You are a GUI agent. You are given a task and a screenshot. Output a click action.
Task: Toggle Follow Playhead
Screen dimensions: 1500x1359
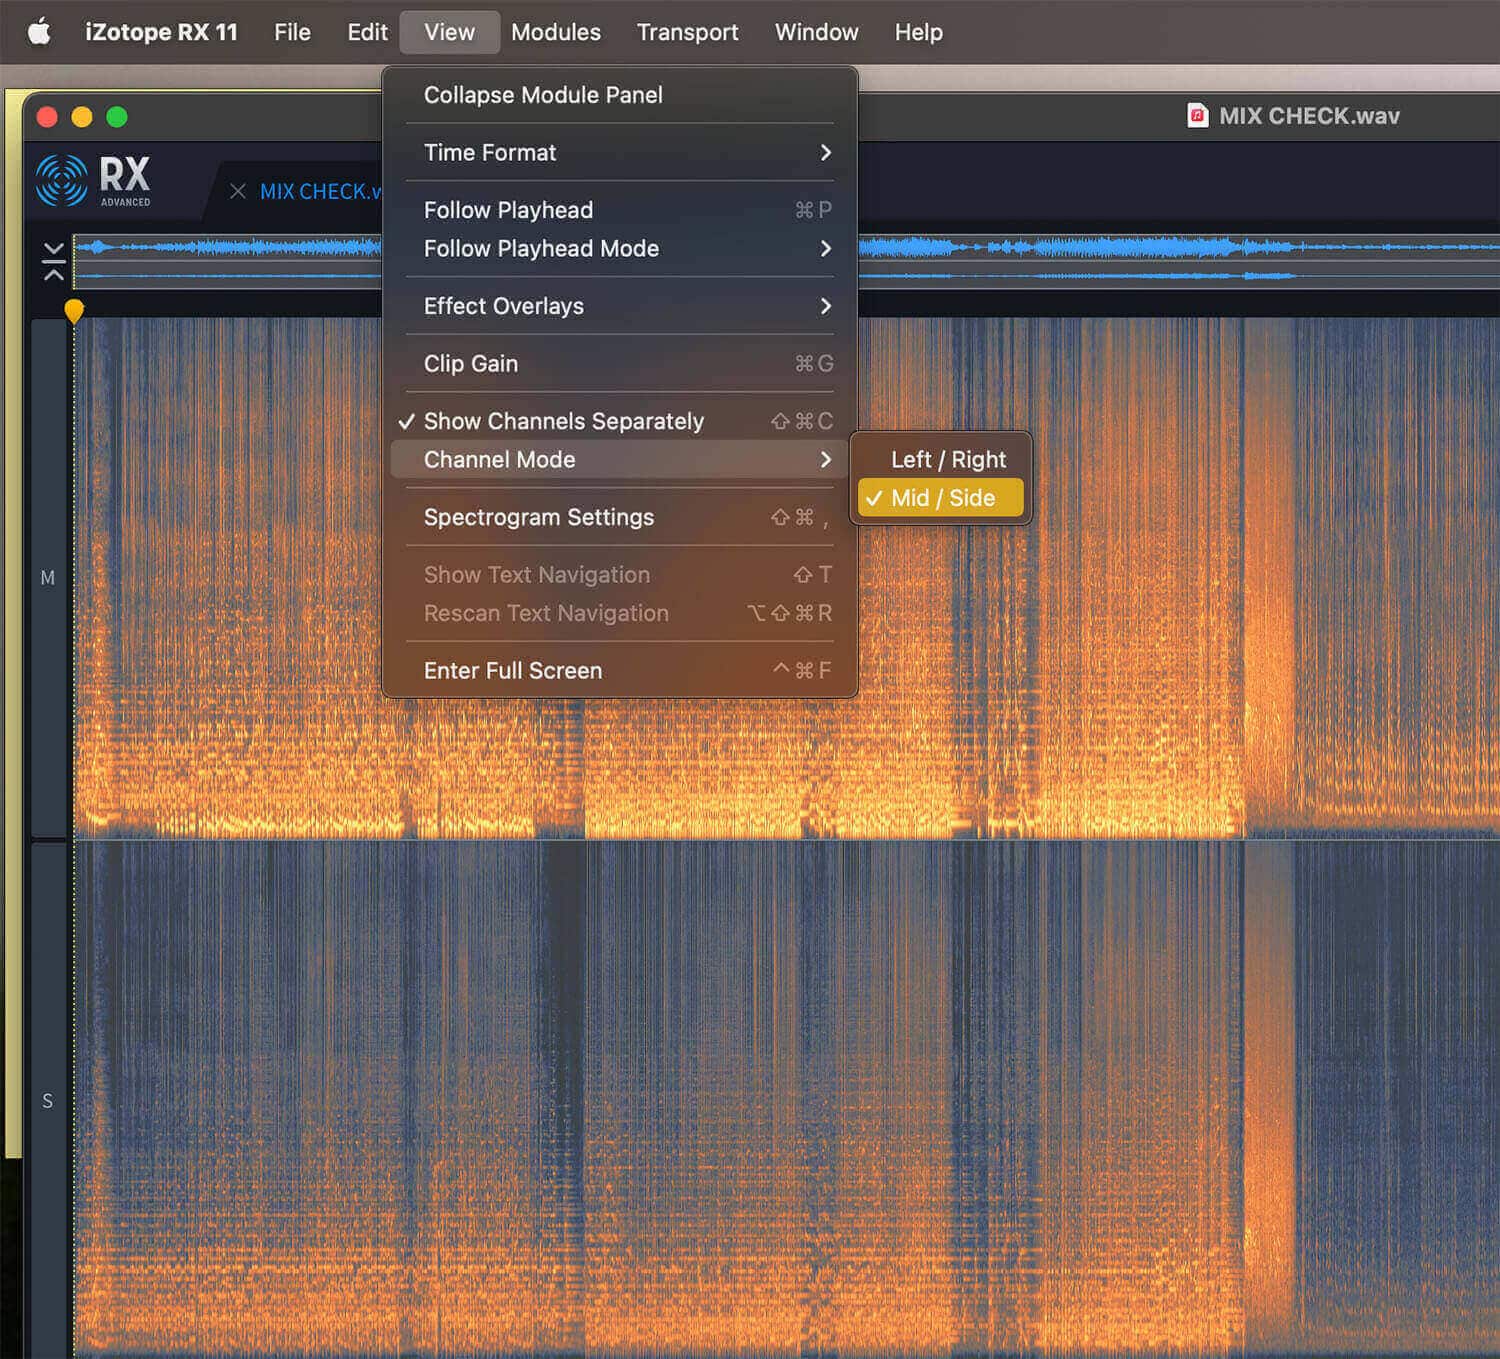pyautogui.click(x=620, y=210)
